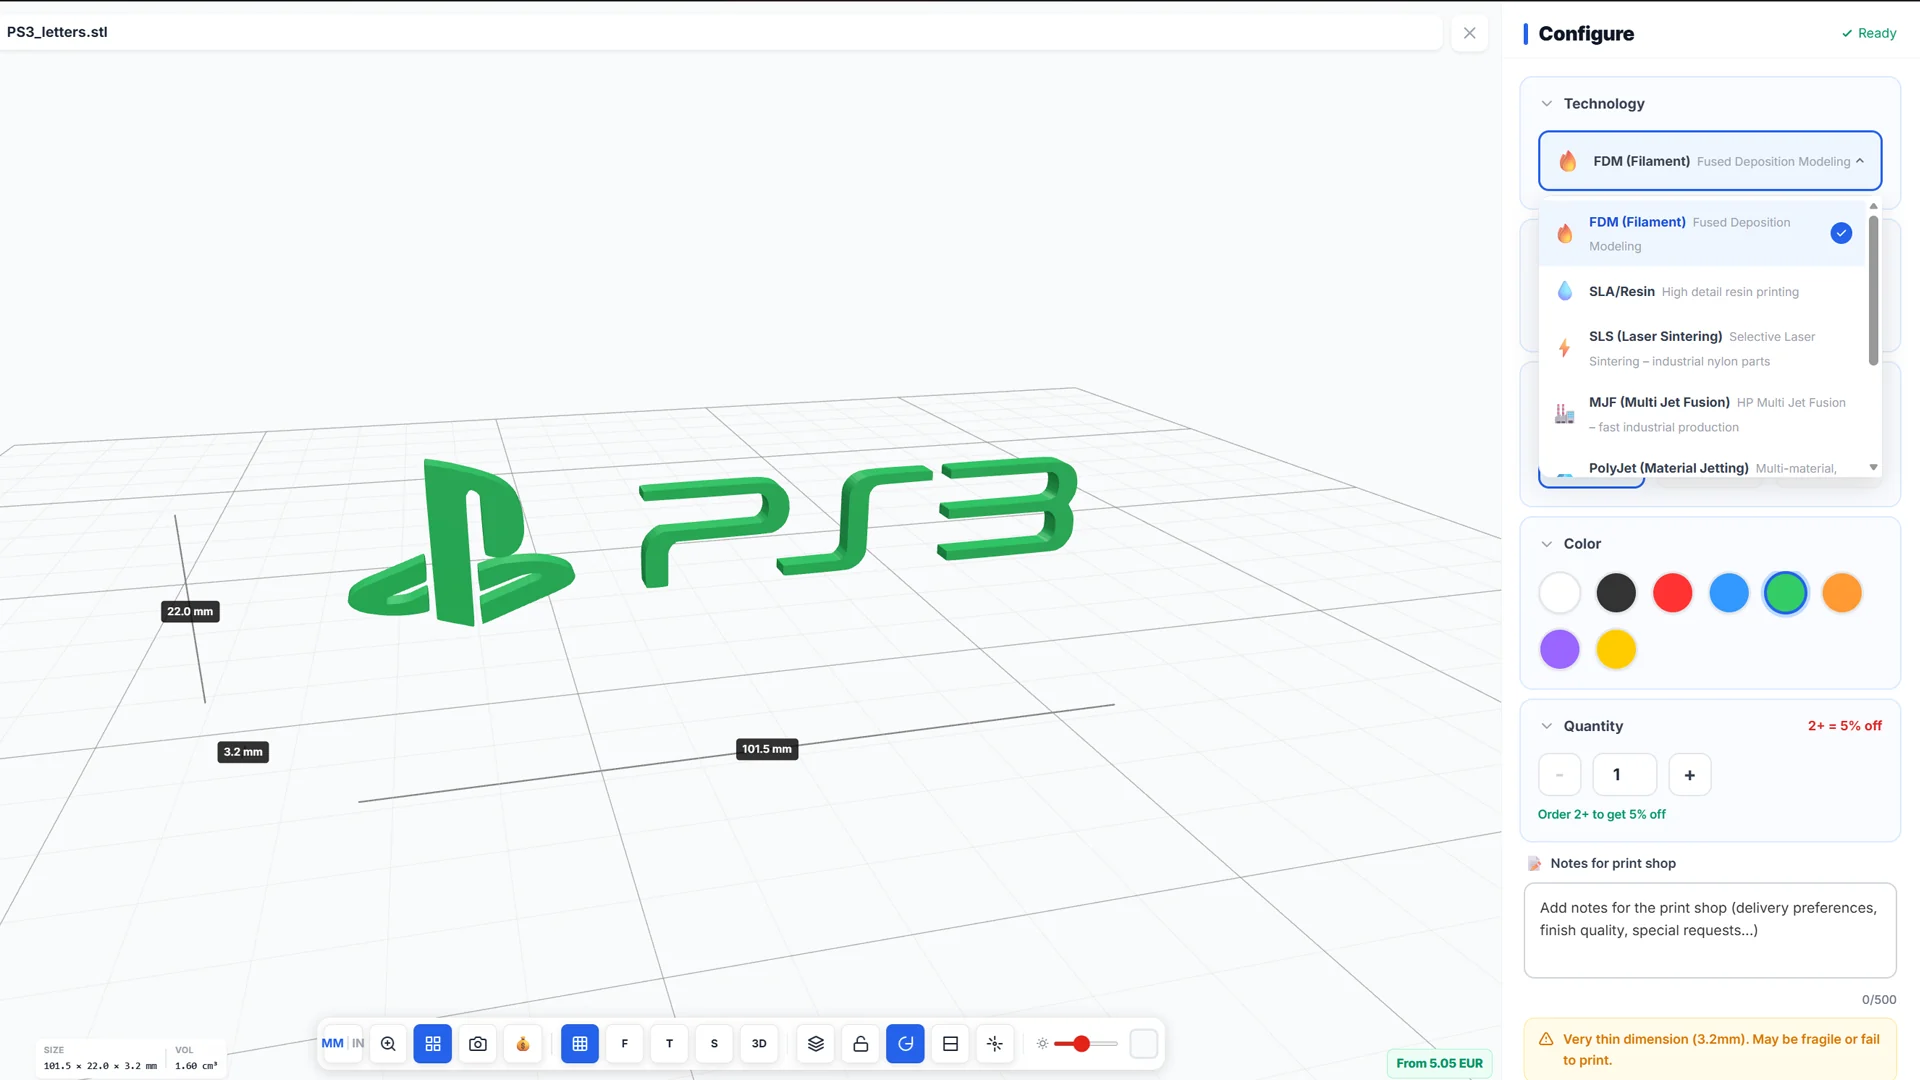Switch units to IN
This screenshot has width=1920, height=1080.
tap(358, 1043)
